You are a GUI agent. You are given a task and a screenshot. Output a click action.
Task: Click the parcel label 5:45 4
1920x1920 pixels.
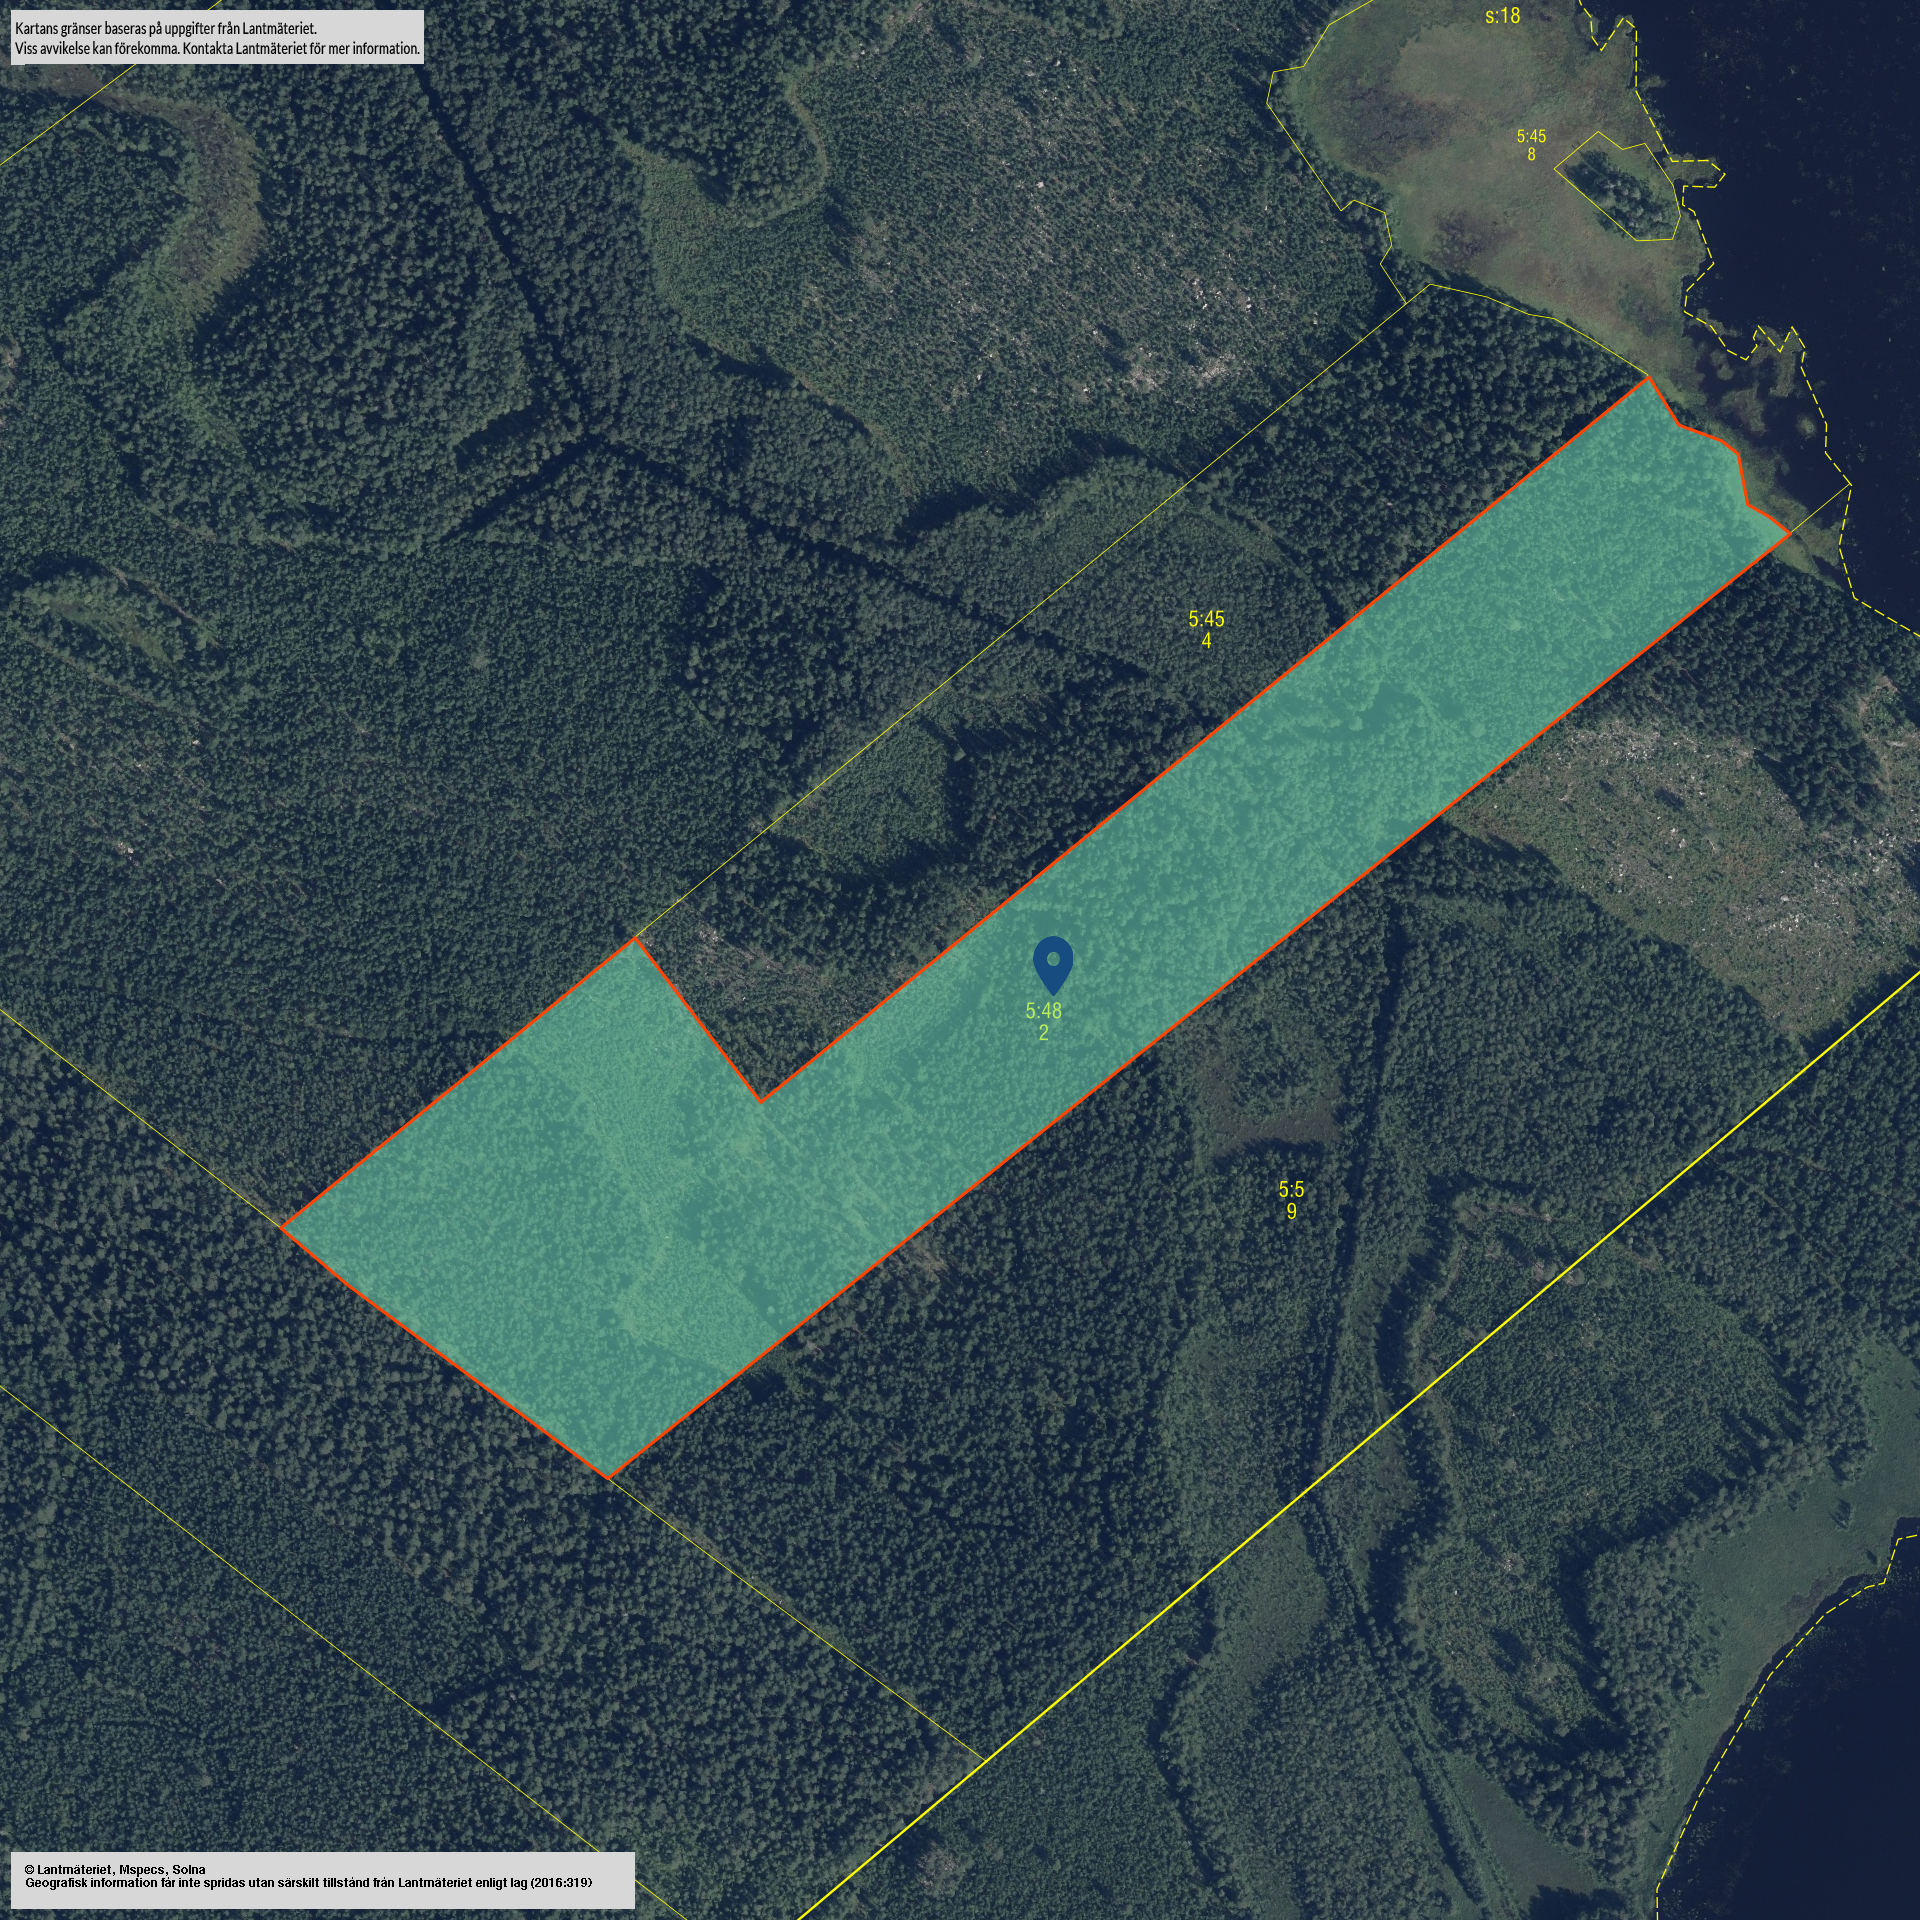(x=1206, y=630)
